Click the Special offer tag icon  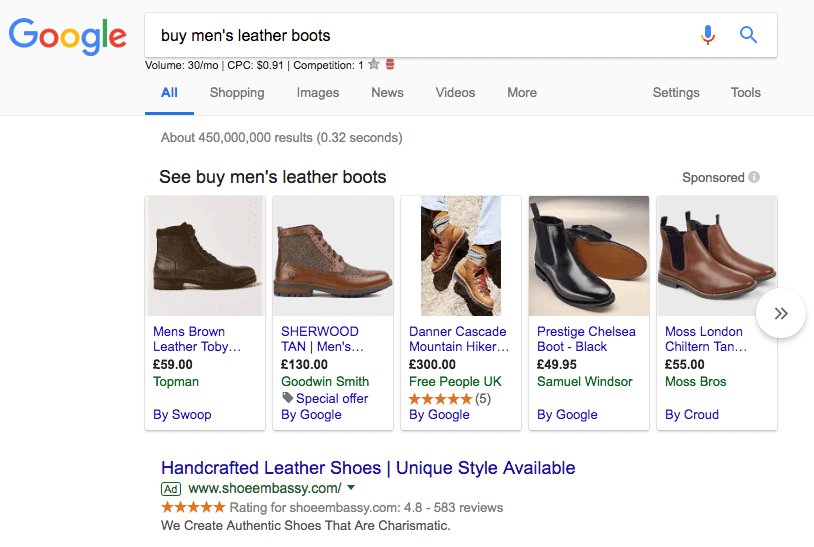click(287, 398)
